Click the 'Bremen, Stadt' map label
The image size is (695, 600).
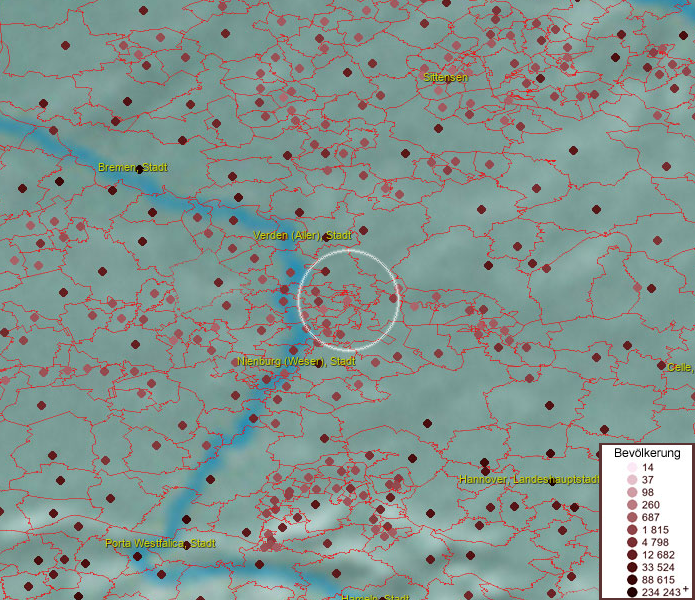tap(133, 168)
